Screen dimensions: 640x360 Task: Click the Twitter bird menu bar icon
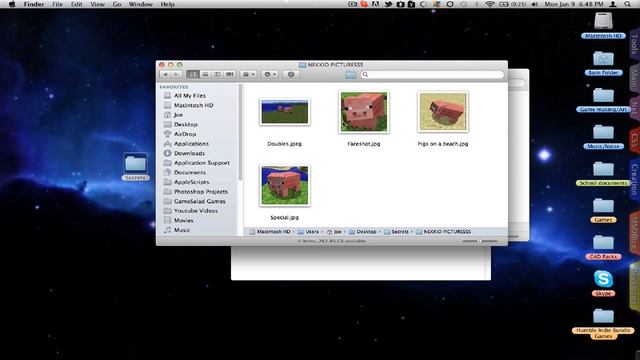388,4
